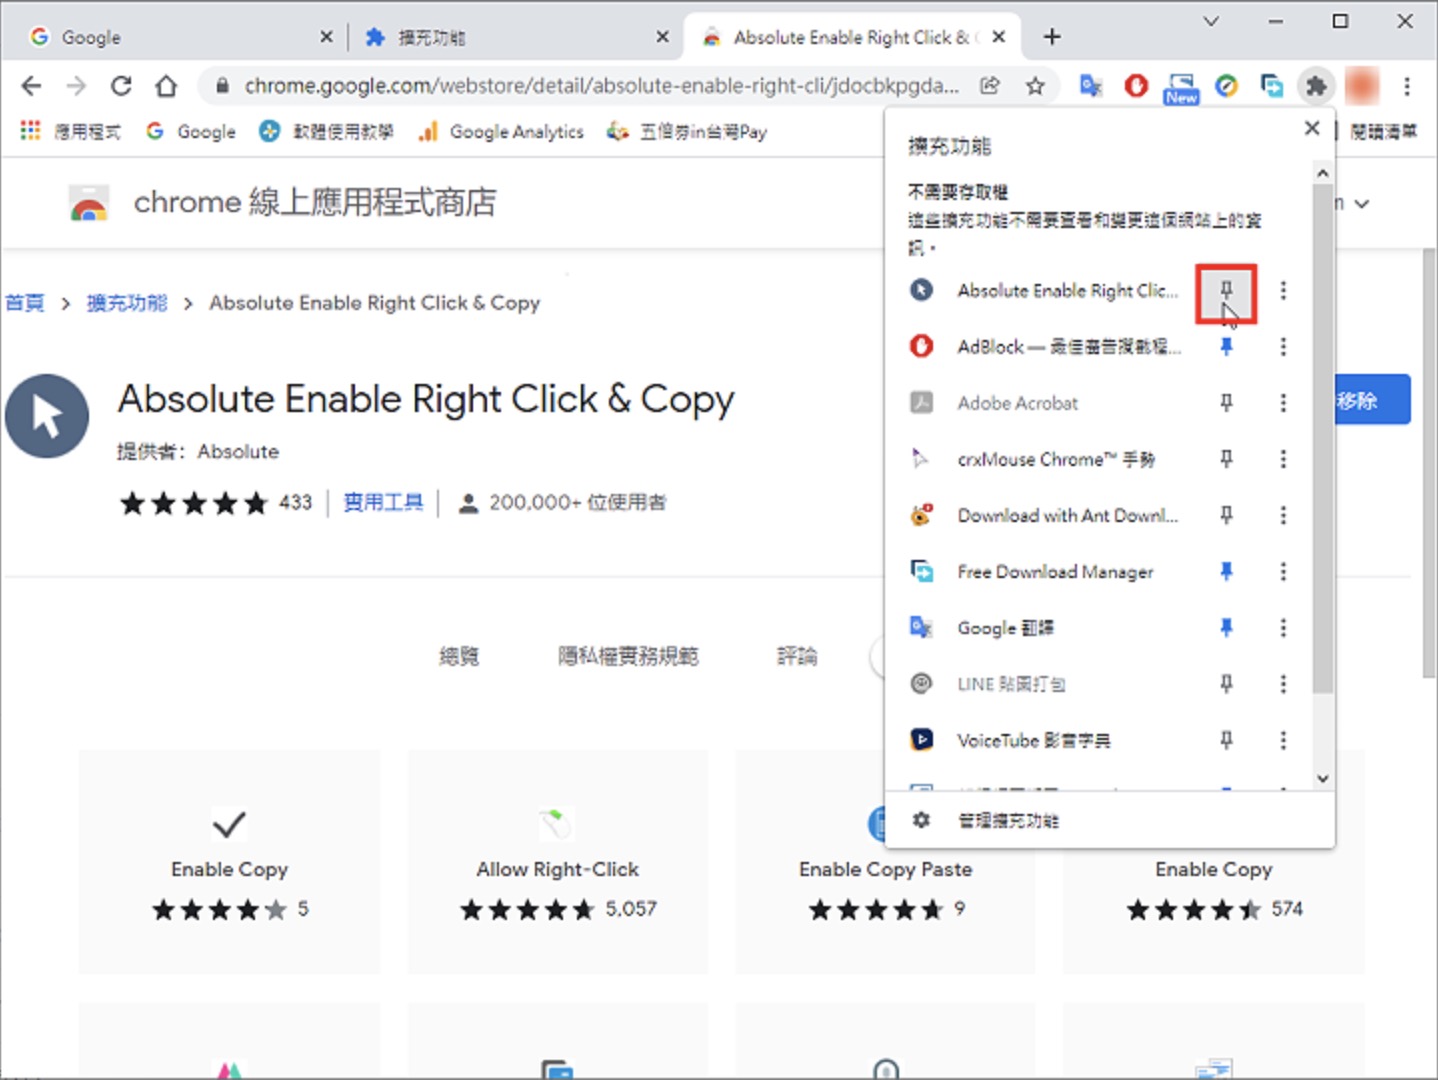This screenshot has width=1438, height=1080.
Task: Go to the home page
Action: tap(166, 86)
